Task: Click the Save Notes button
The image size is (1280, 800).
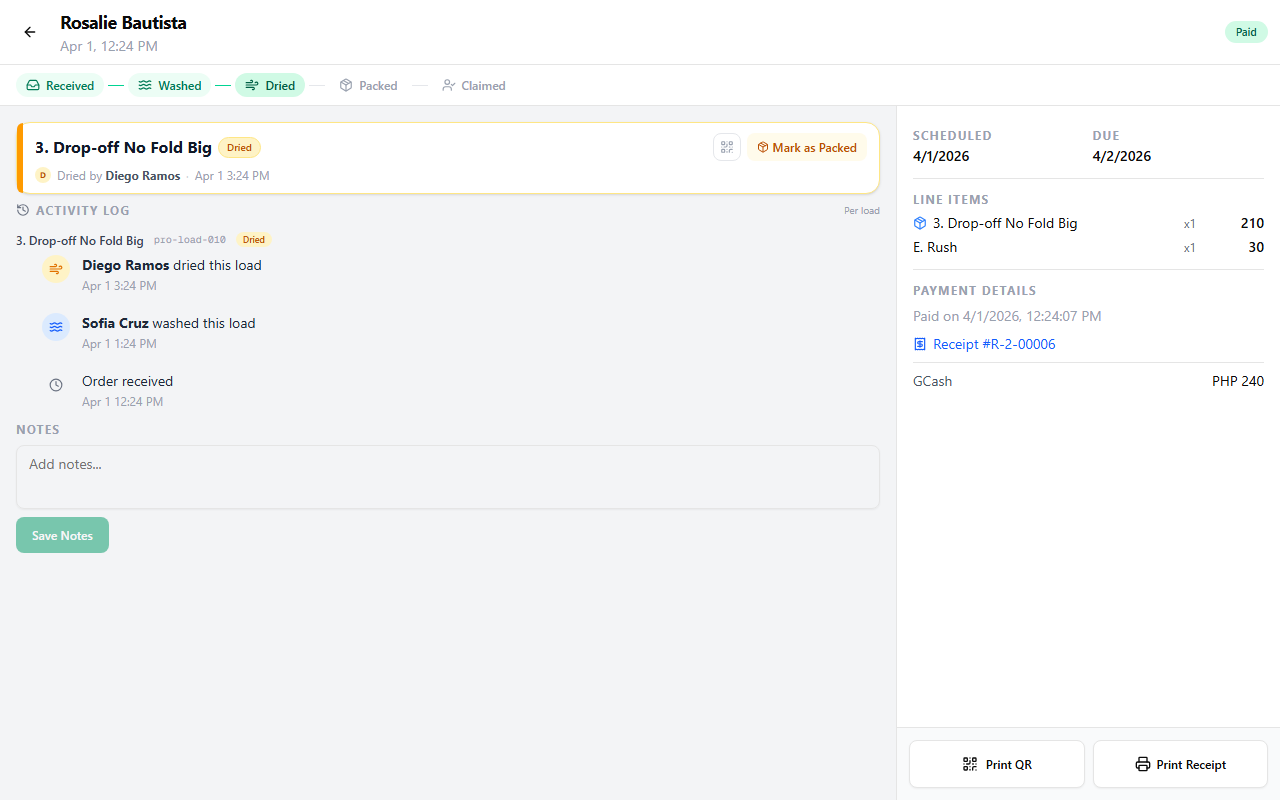Action: (62, 535)
